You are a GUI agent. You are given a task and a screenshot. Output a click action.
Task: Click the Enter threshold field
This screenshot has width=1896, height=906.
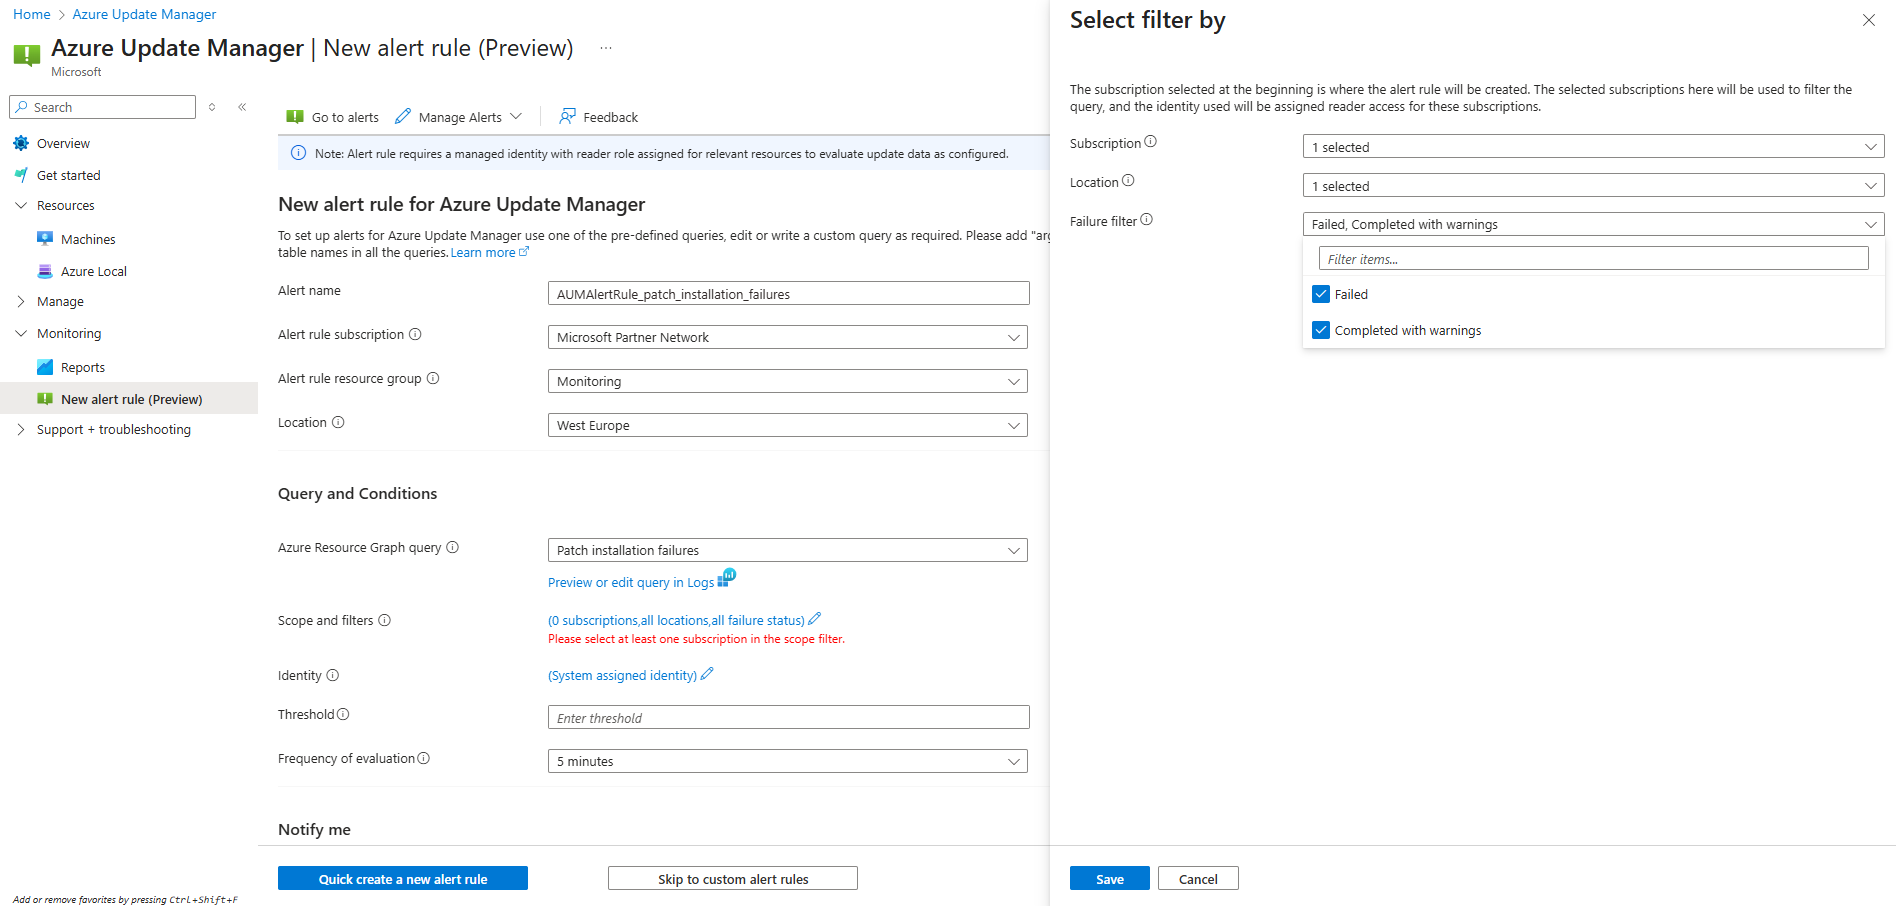[x=789, y=717]
